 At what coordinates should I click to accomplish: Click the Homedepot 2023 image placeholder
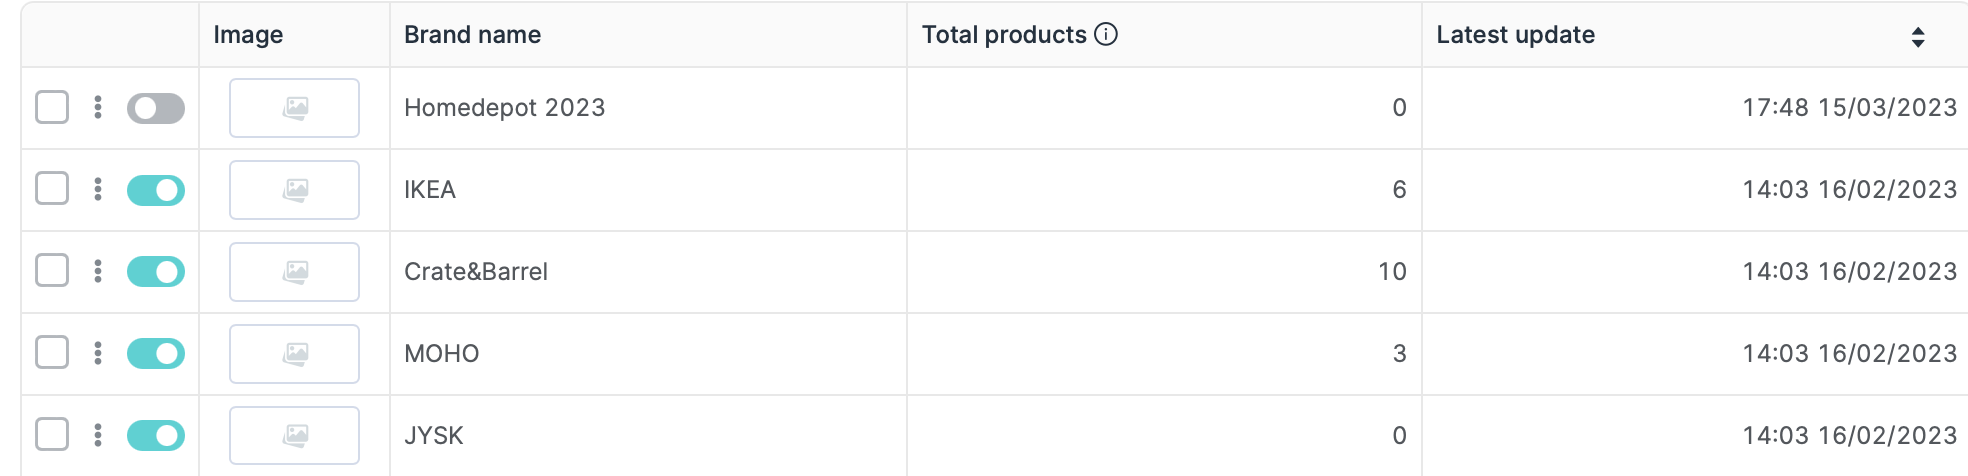[x=294, y=108]
